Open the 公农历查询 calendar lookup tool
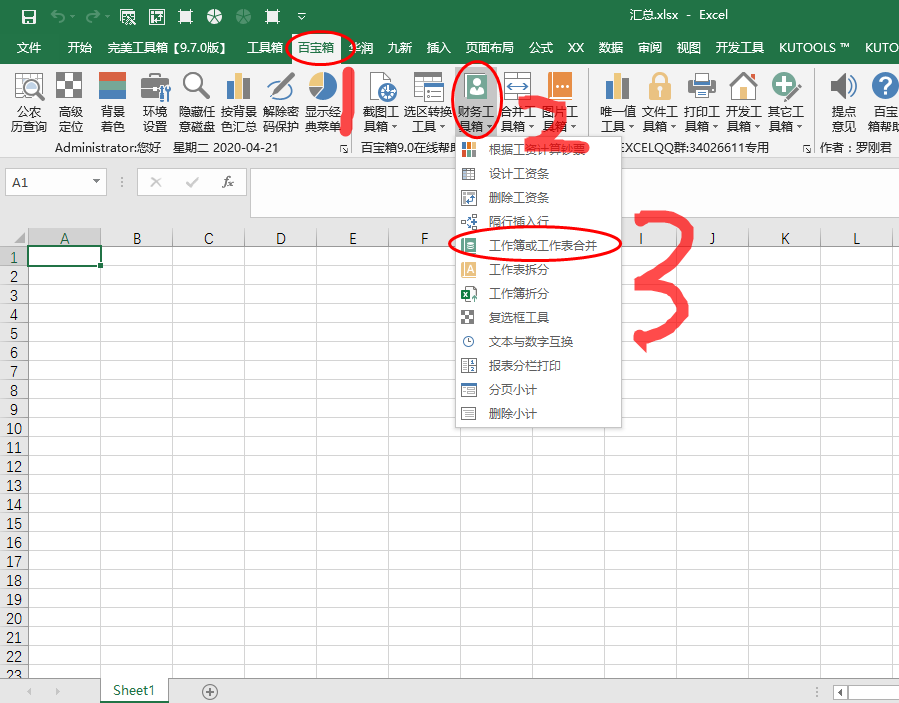 click(29, 103)
